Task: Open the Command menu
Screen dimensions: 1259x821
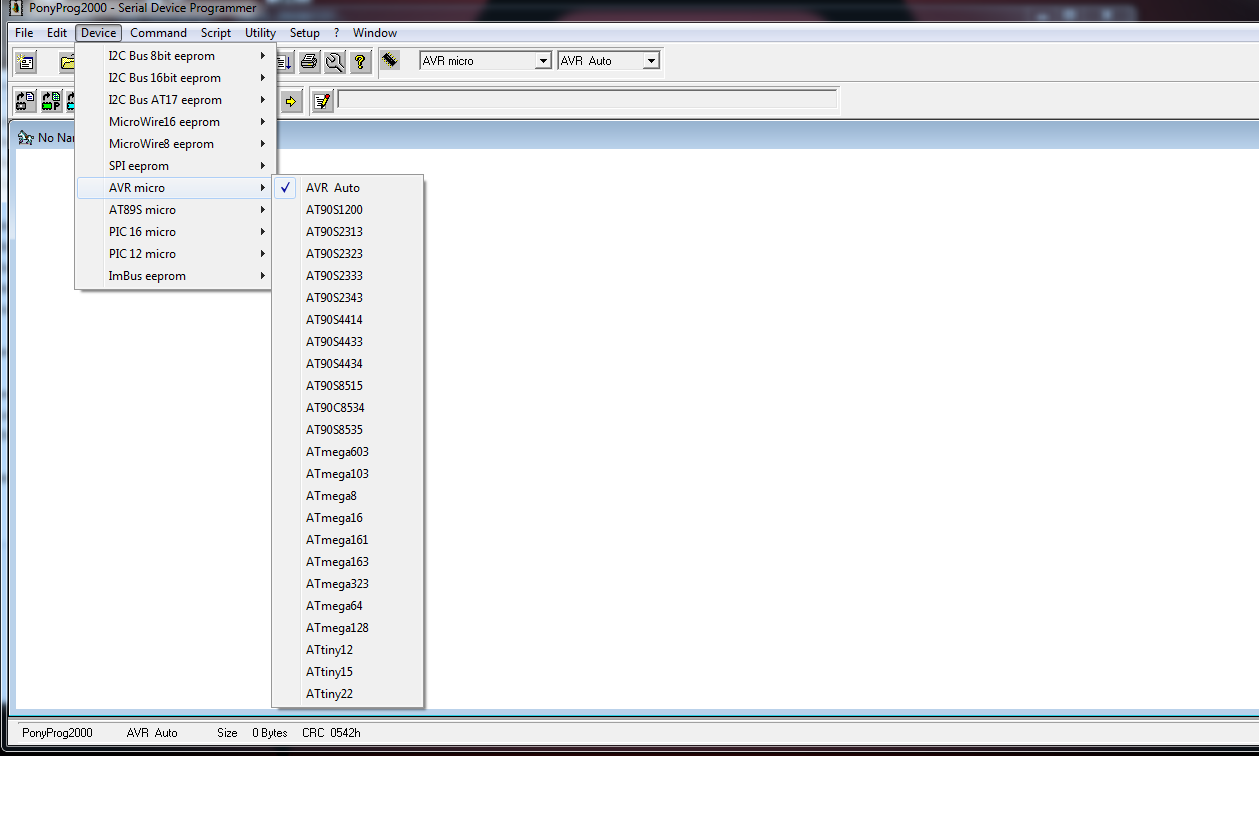Action: 158,33
